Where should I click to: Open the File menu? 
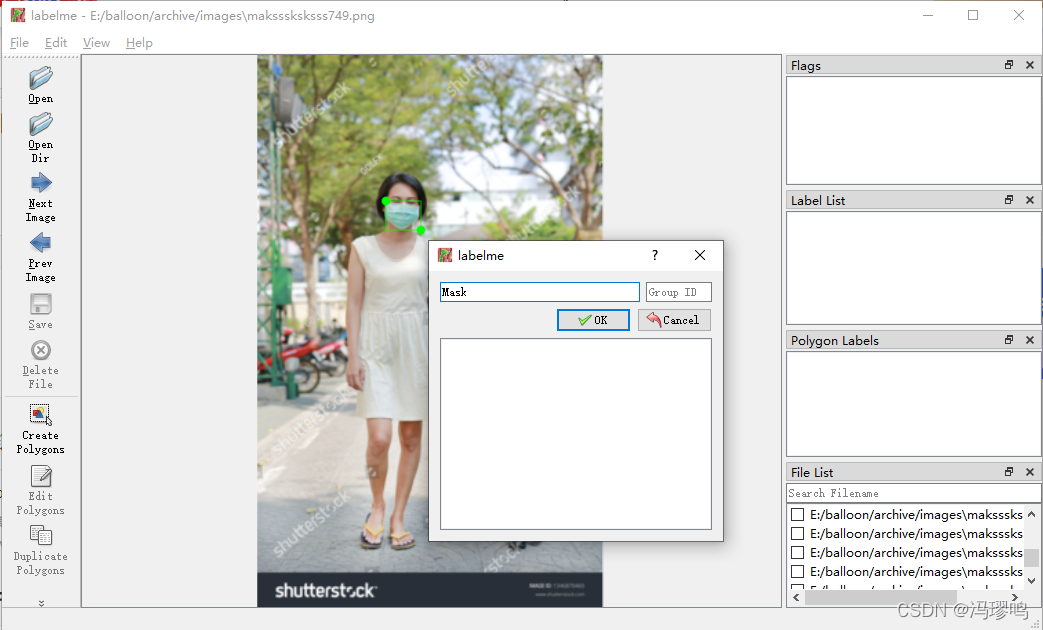click(19, 43)
